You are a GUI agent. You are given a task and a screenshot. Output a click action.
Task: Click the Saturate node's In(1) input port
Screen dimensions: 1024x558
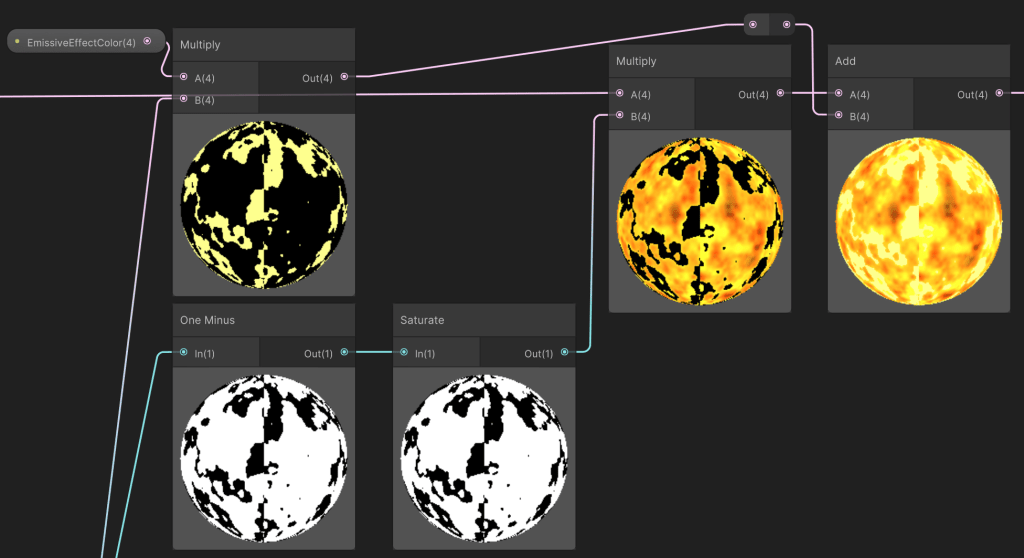point(404,352)
